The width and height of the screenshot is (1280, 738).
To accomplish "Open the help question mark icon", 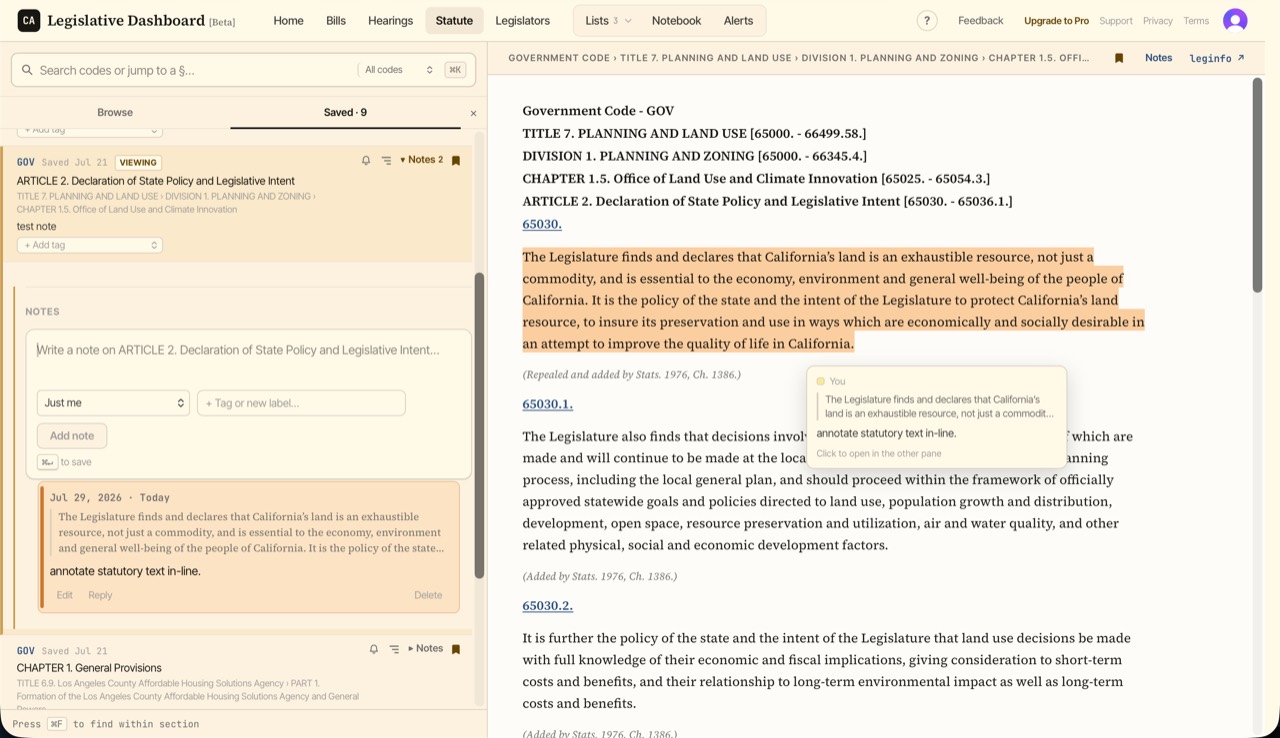I will point(927,20).
